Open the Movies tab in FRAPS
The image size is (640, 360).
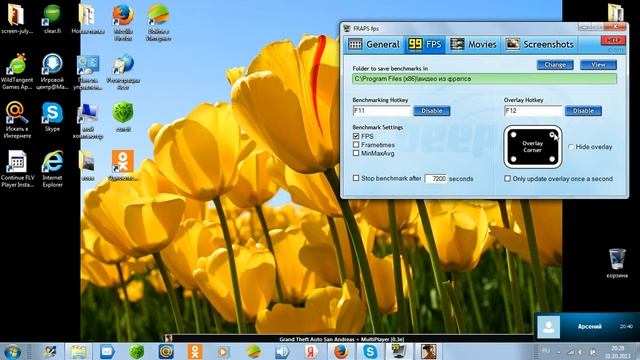click(473, 44)
